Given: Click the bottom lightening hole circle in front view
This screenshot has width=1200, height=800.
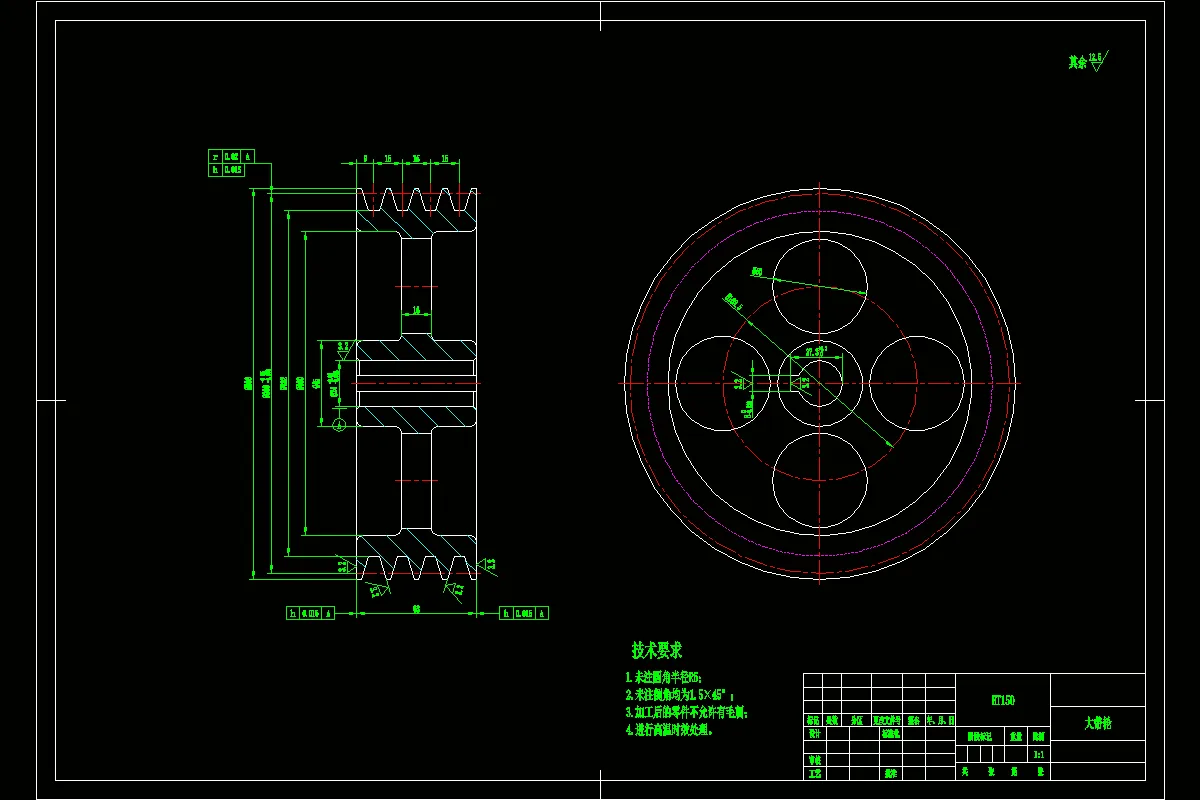Looking at the screenshot, I should tap(820, 479).
